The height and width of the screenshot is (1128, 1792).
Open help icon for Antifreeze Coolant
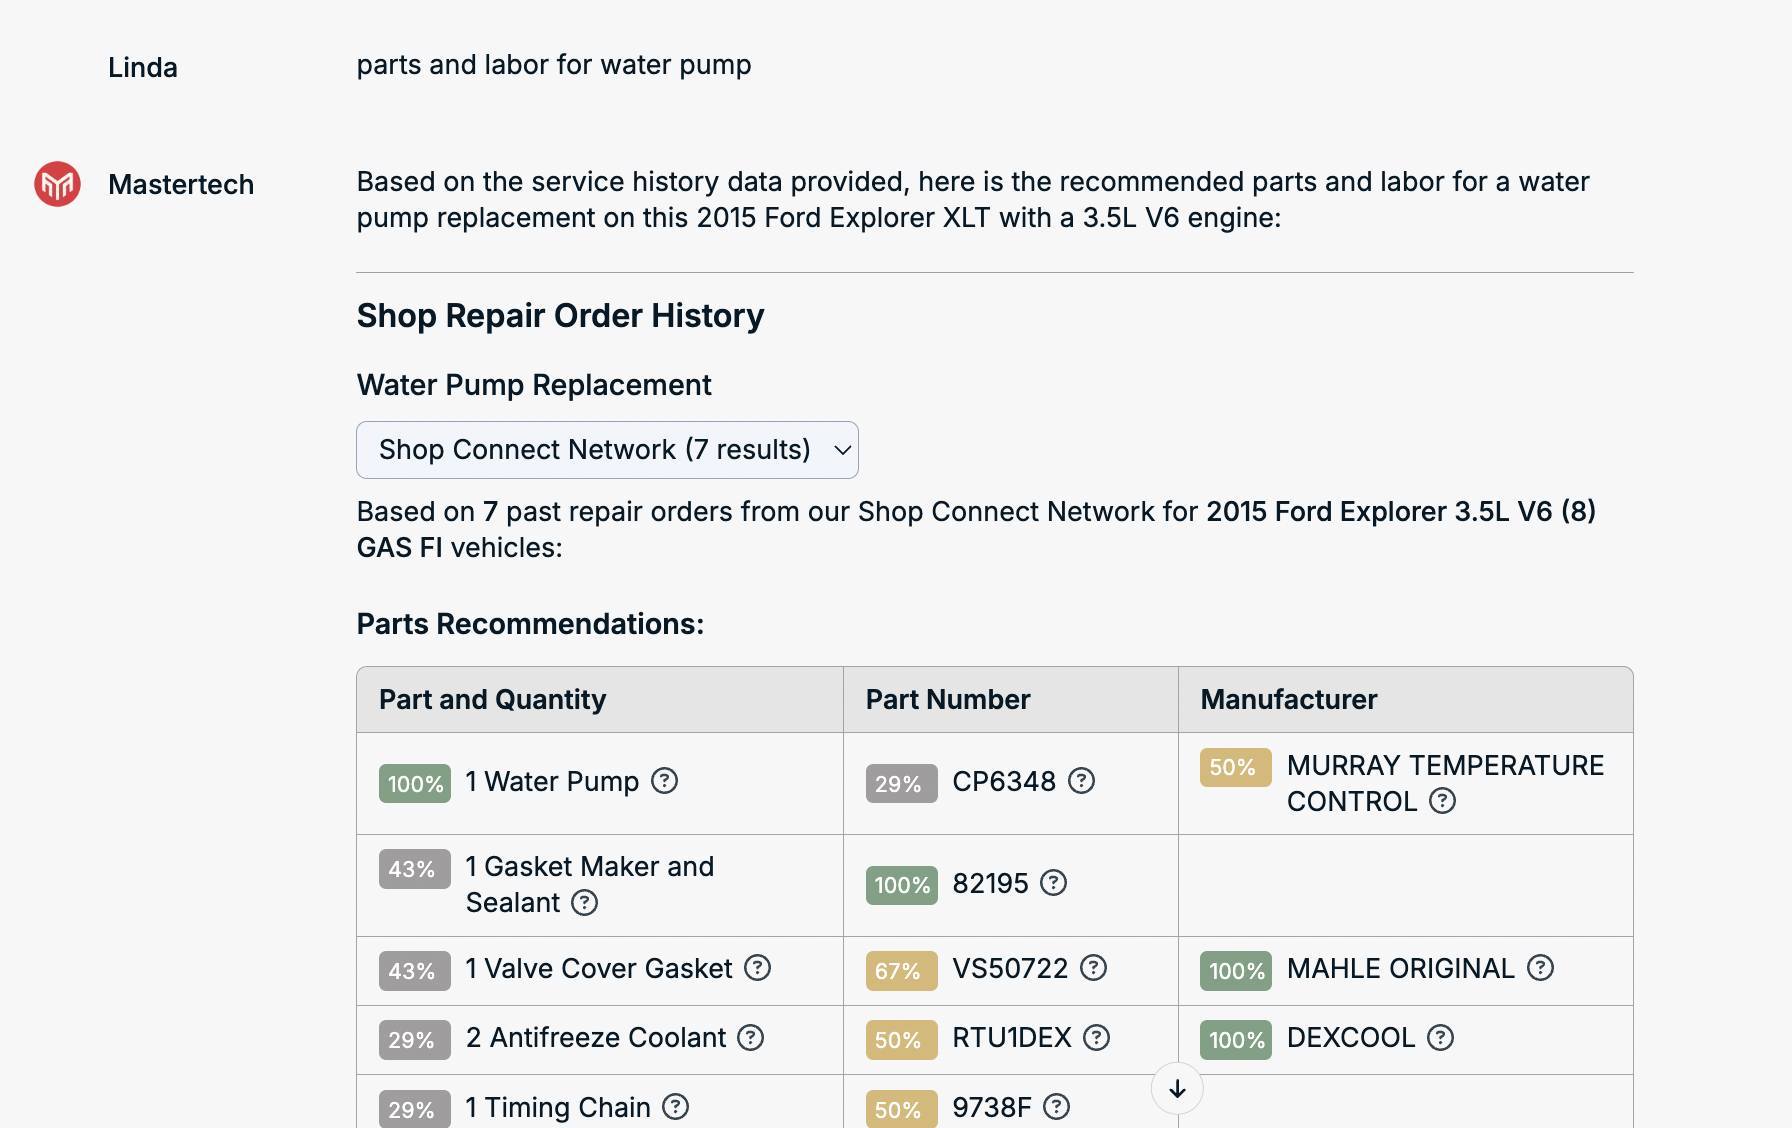click(x=750, y=1037)
